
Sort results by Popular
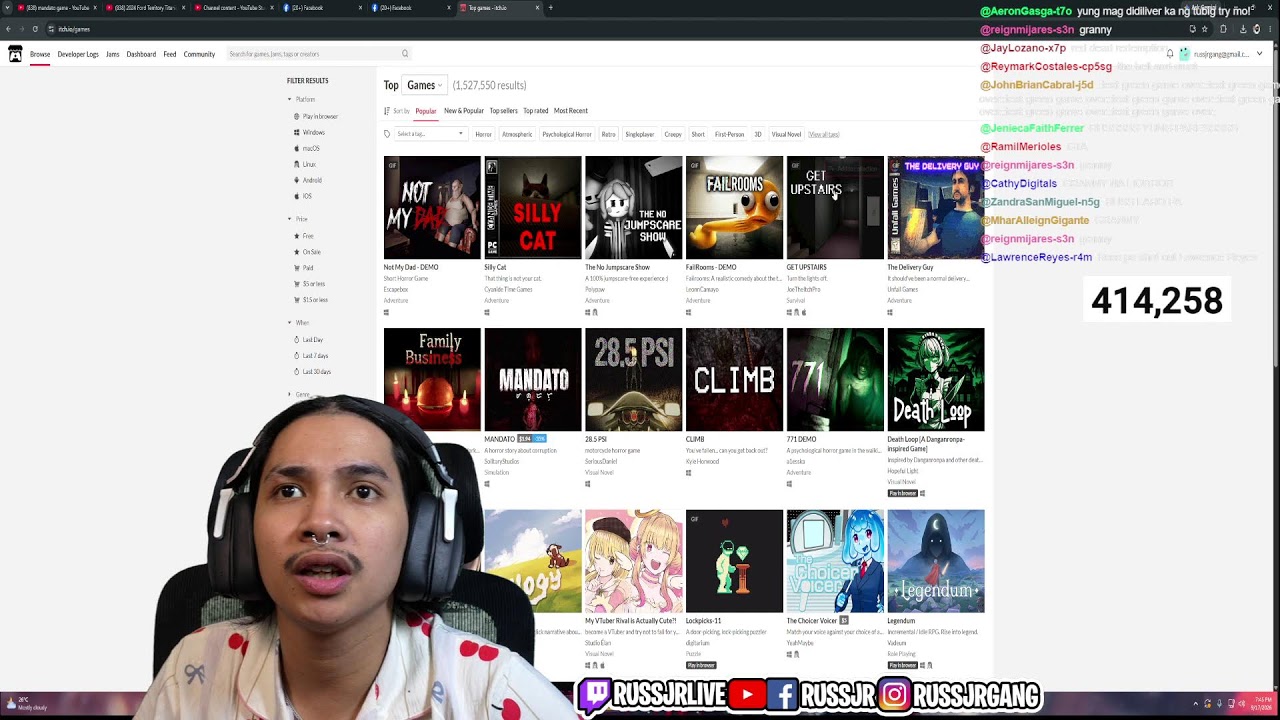tap(426, 111)
